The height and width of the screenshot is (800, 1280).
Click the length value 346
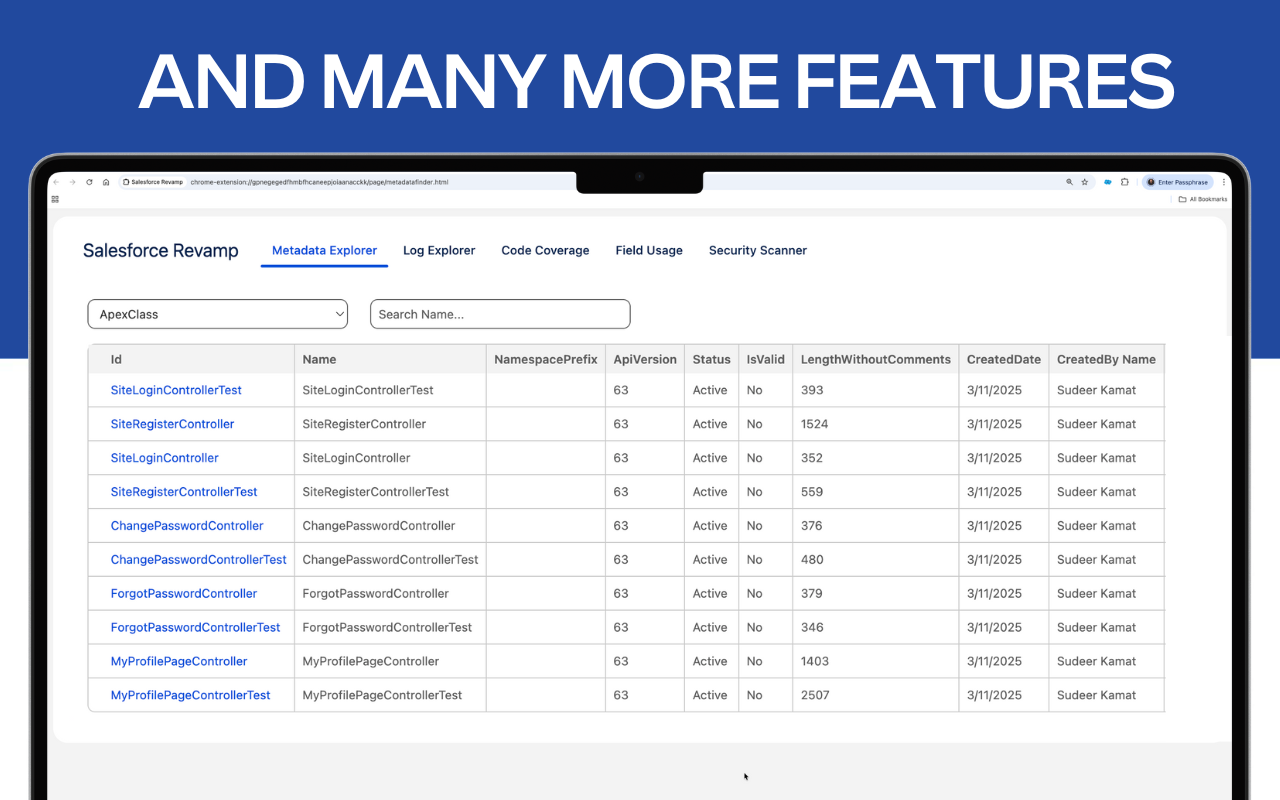[x=812, y=628]
